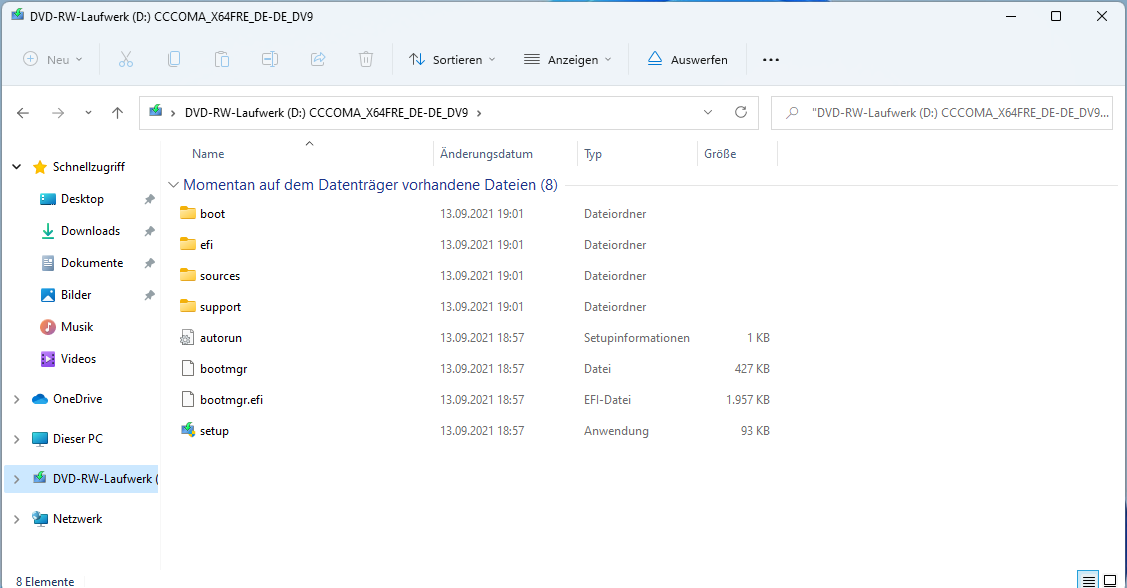Click the Rename icon in toolbar

click(x=270, y=60)
